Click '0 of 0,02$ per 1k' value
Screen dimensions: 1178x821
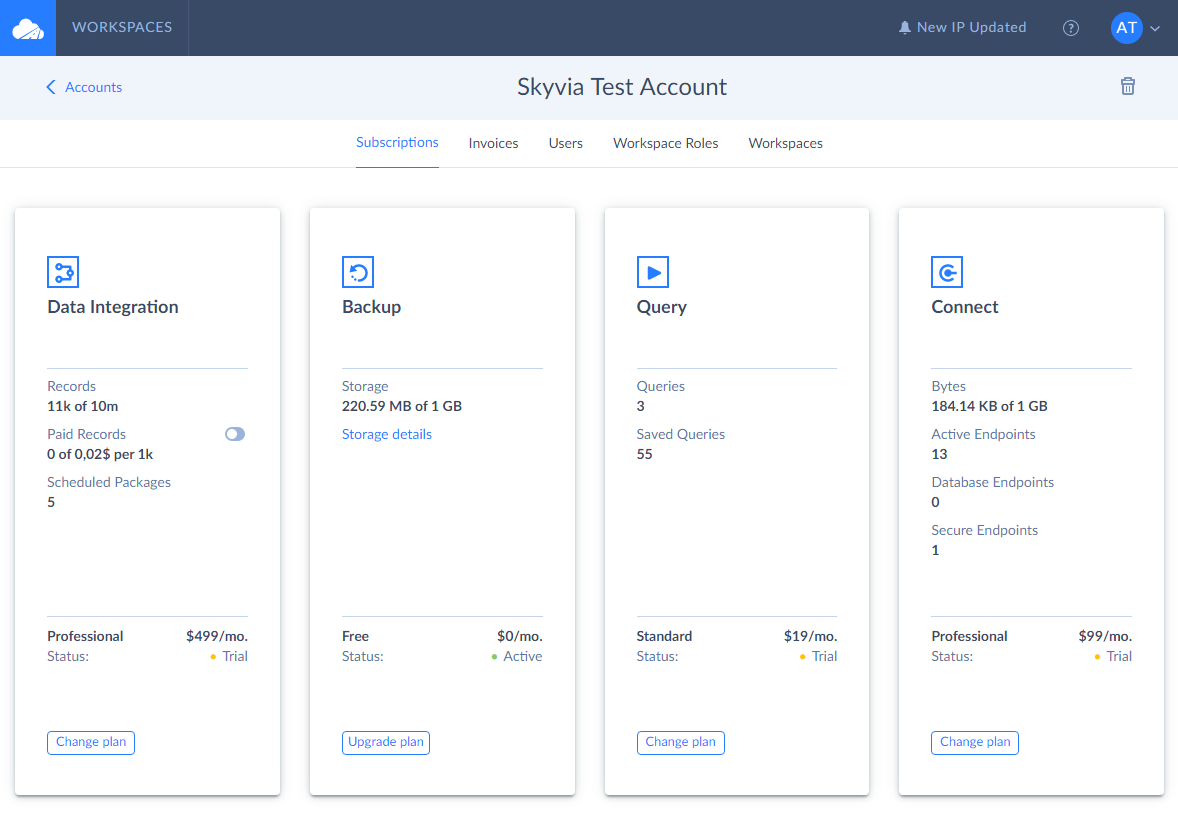pos(100,454)
